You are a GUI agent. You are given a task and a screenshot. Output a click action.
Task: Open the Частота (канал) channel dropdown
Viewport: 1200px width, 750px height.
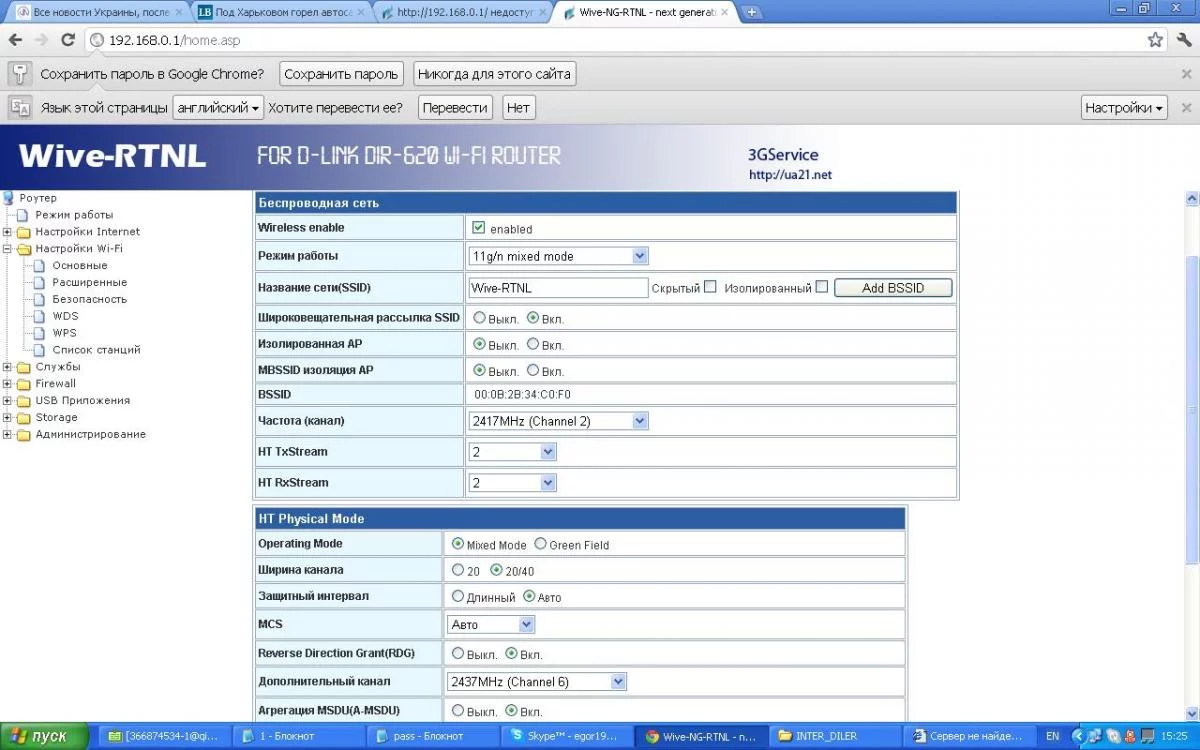[x=558, y=421]
